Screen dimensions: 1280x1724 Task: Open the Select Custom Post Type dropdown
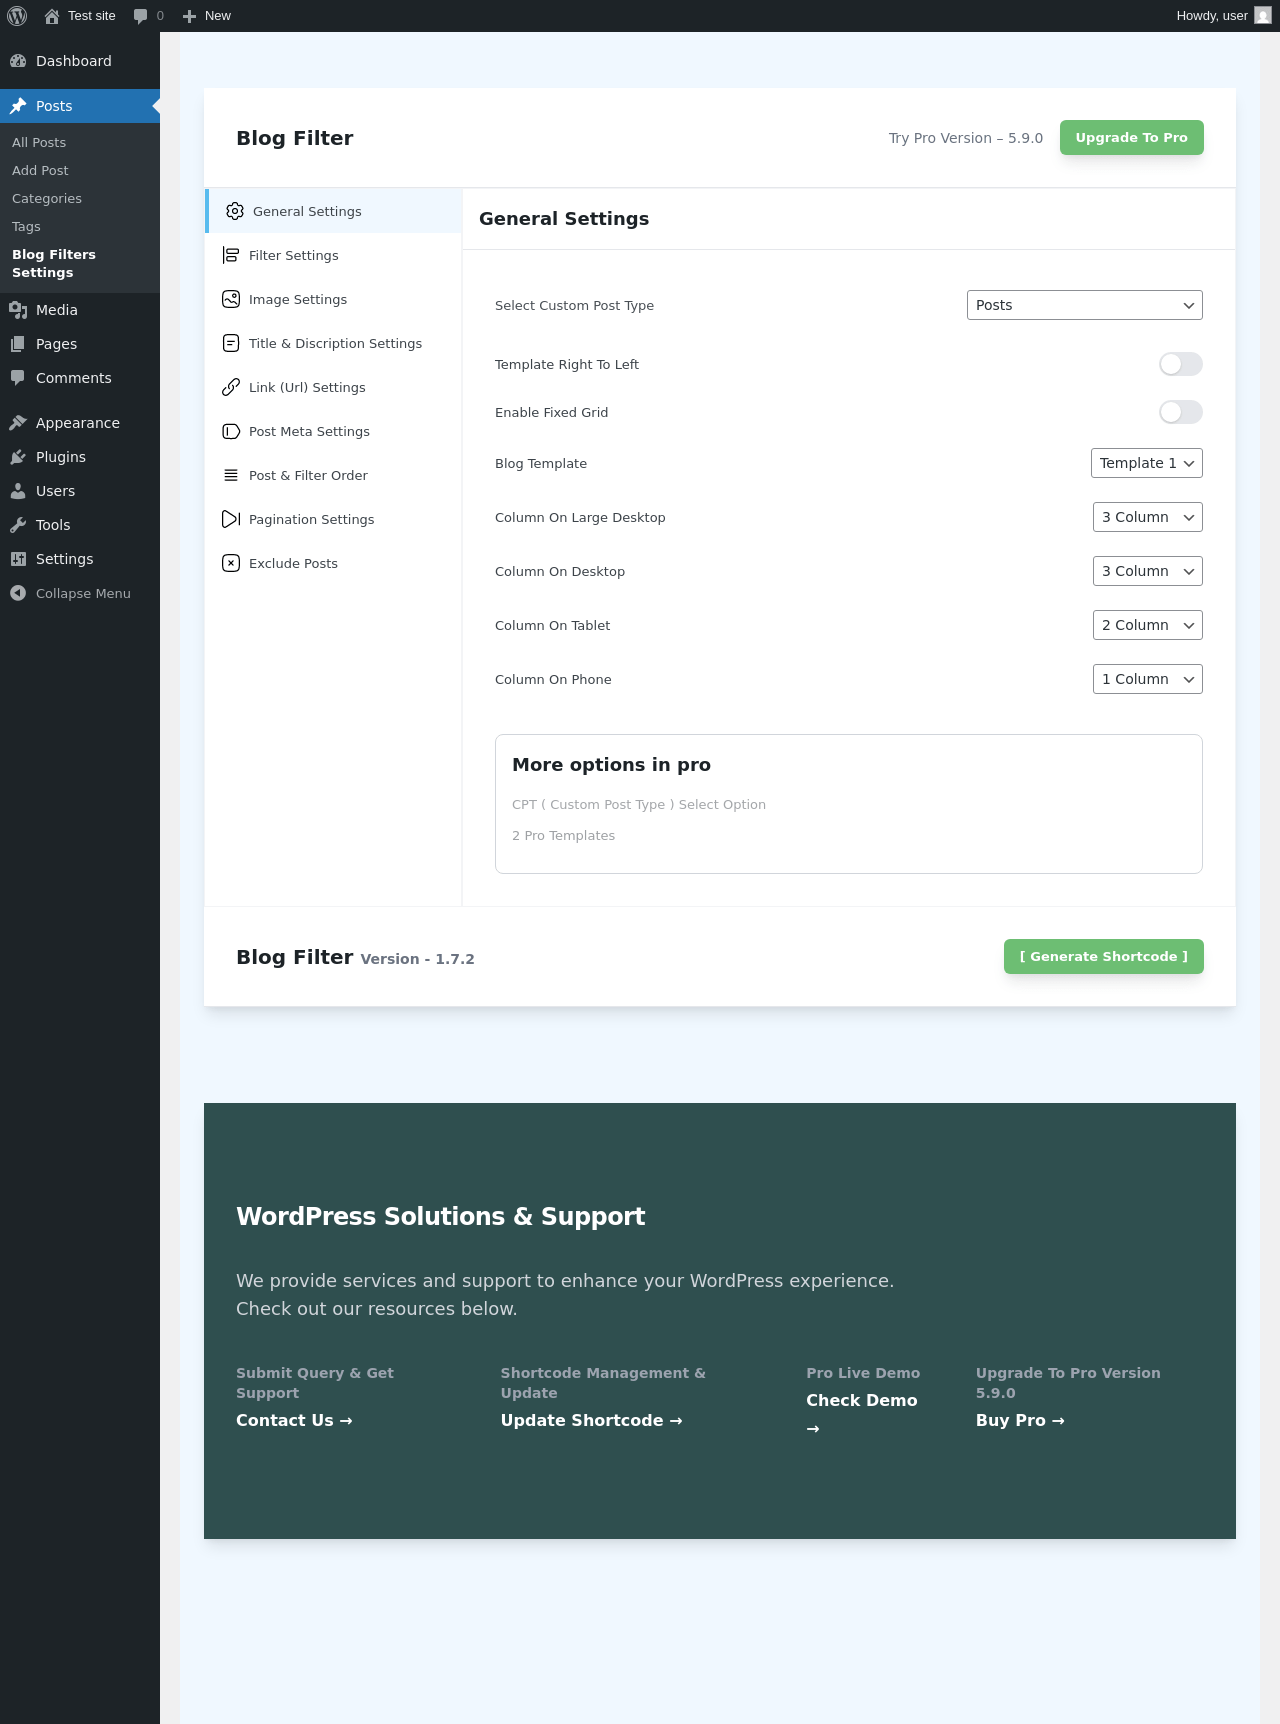pyautogui.click(x=1084, y=305)
